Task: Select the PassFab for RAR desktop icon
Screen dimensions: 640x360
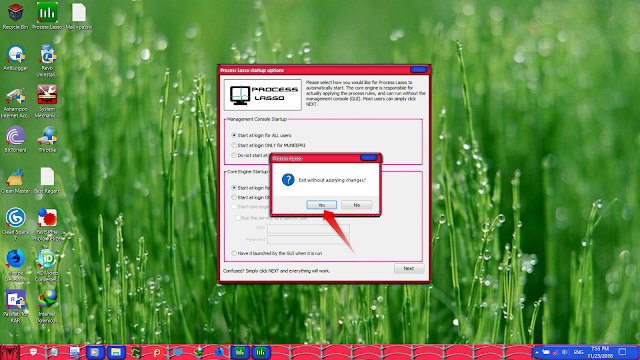Action: point(16,306)
